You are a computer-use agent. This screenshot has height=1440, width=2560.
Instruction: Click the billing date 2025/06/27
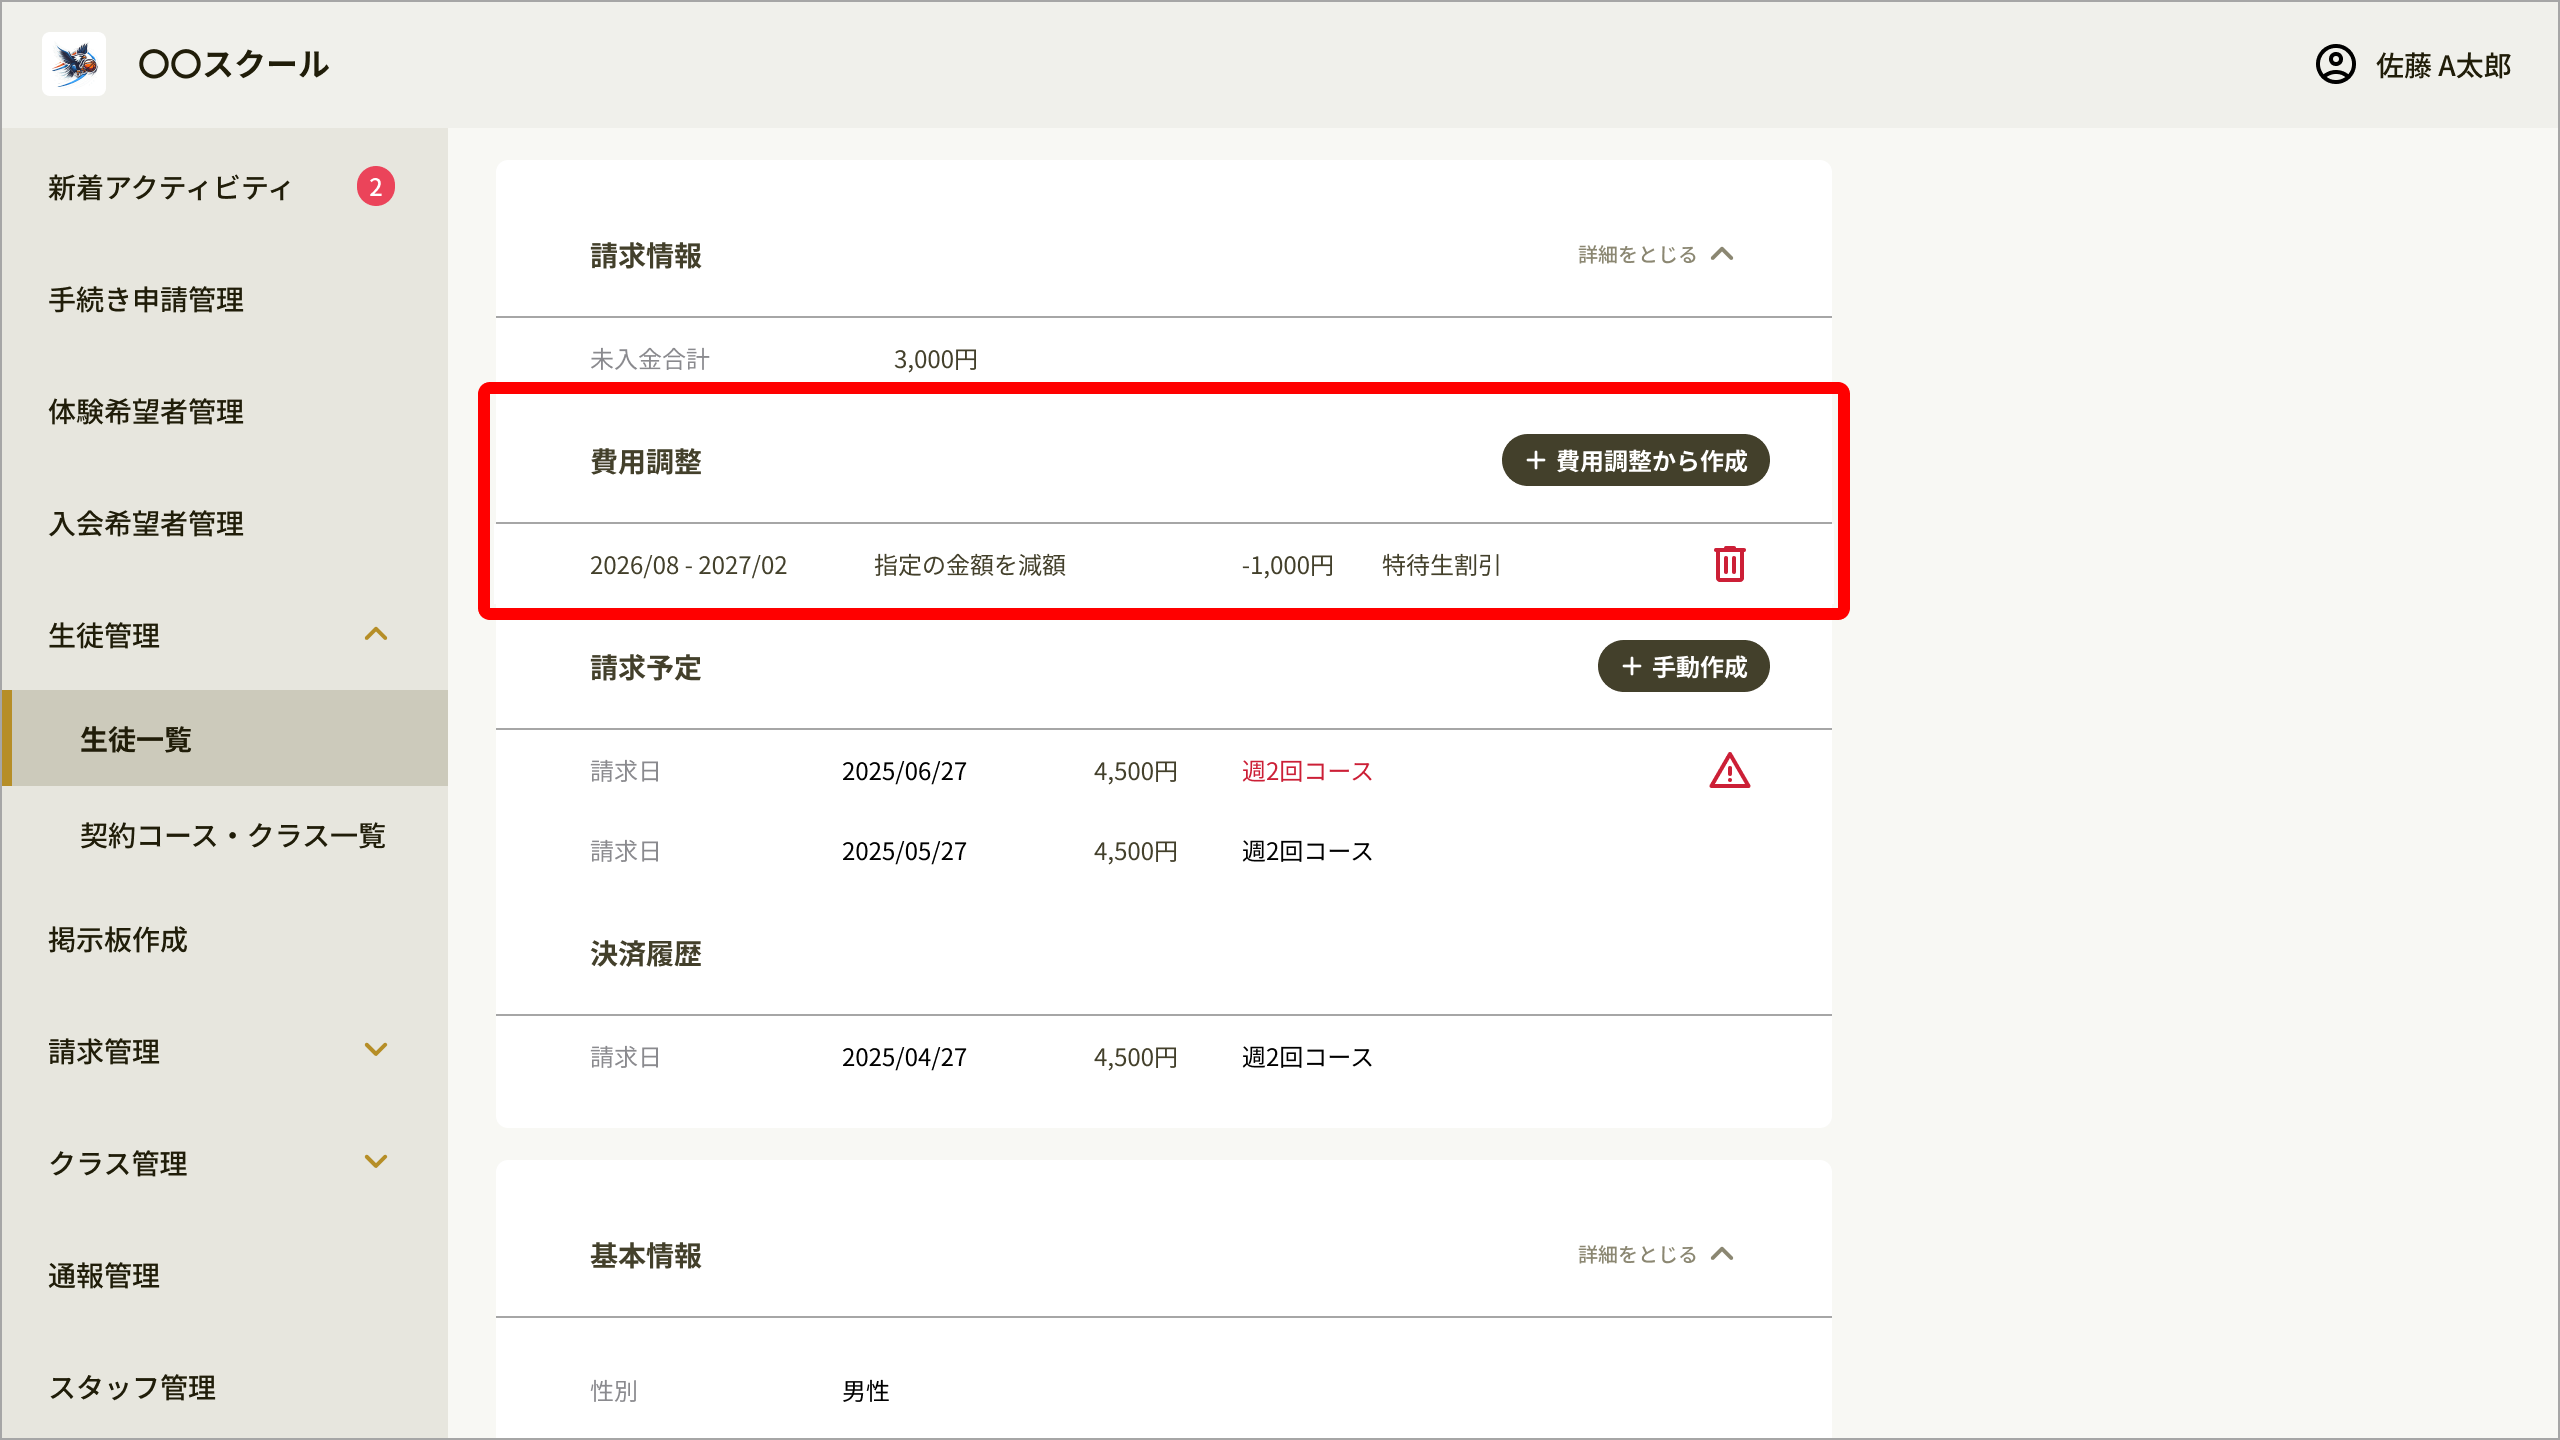click(904, 771)
